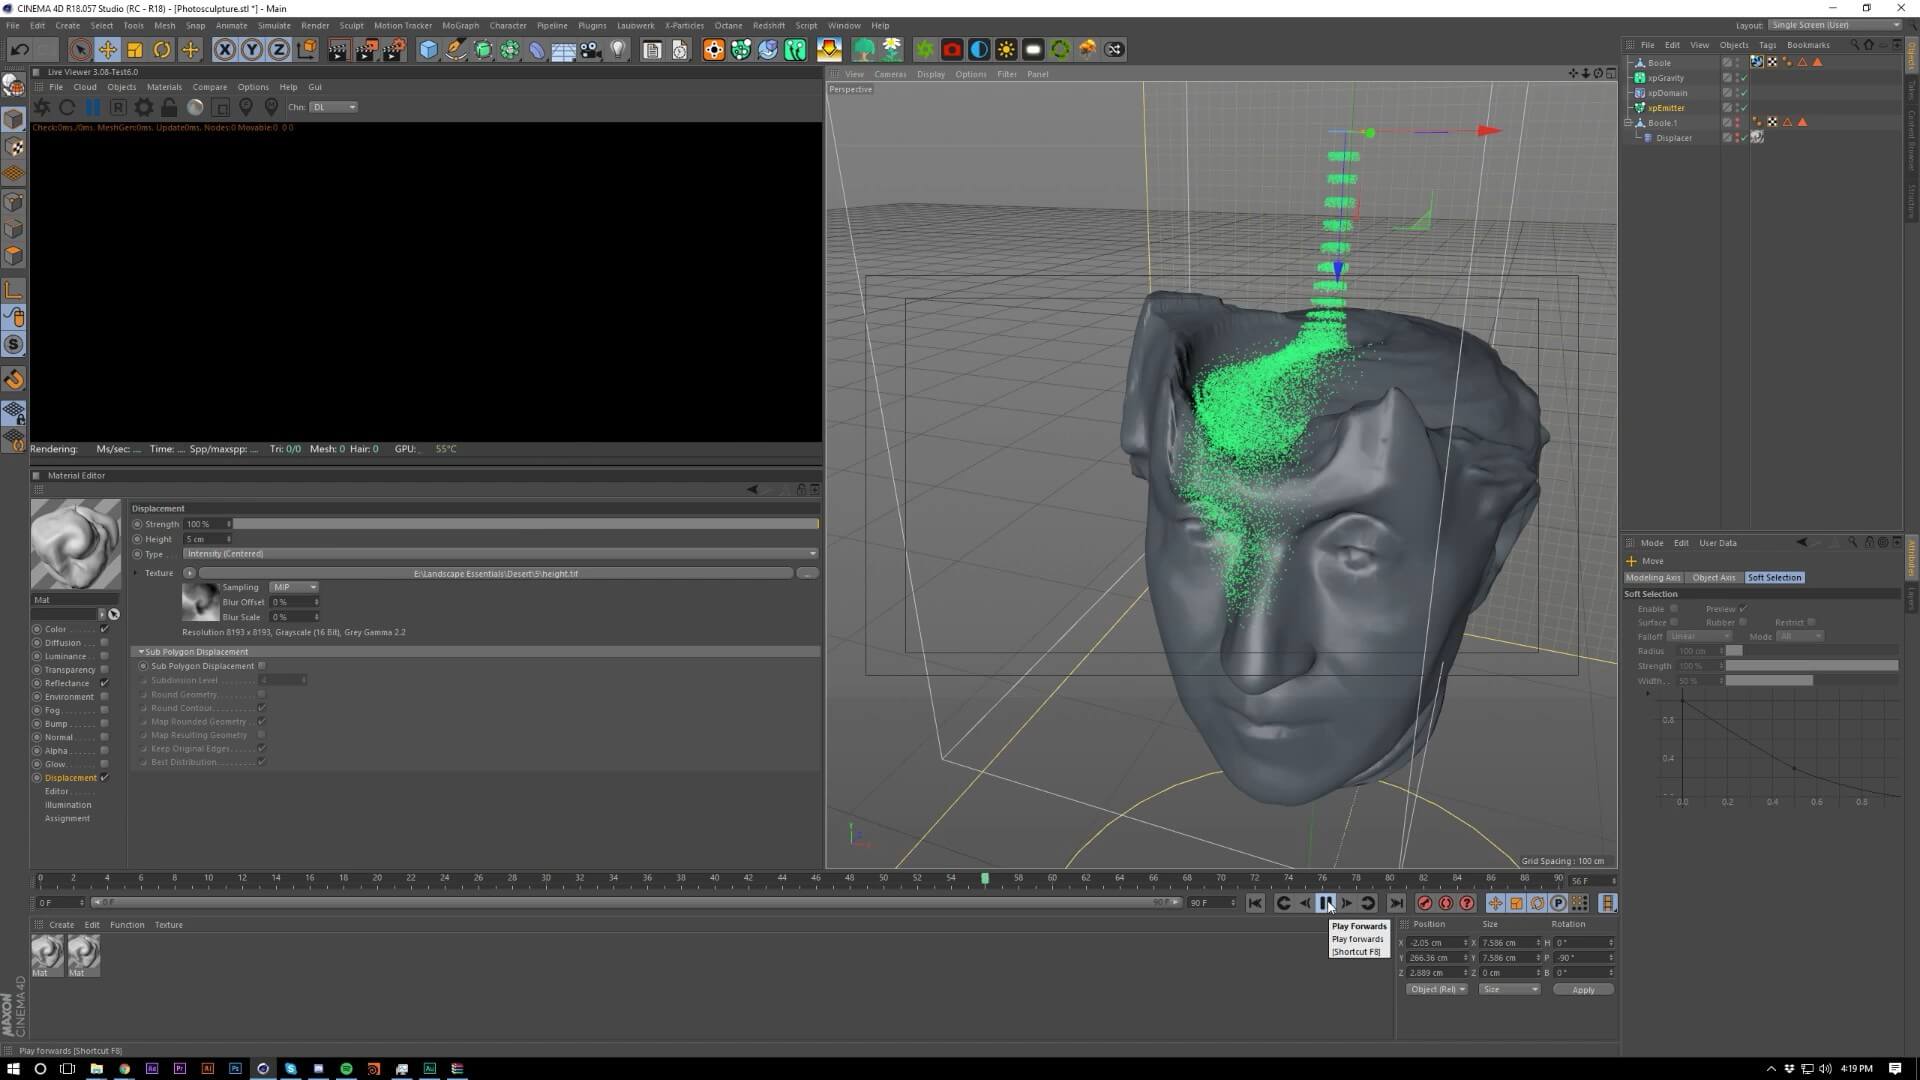The height and width of the screenshot is (1080, 1920).
Task: Click the Apply button in coordinates
Action: pyautogui.click(x=1583, y=990)
